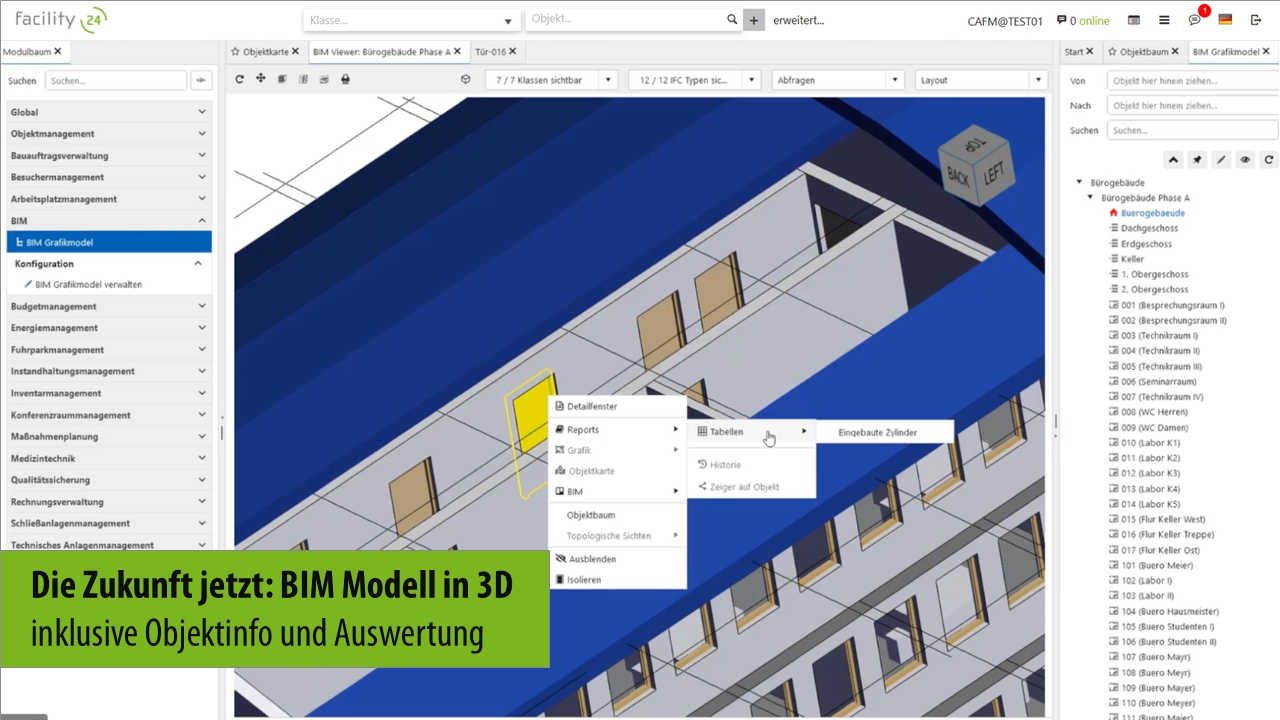1280x720 pixels.
Task: Select Objektbaum in the context menu
Action: [617, 515]
